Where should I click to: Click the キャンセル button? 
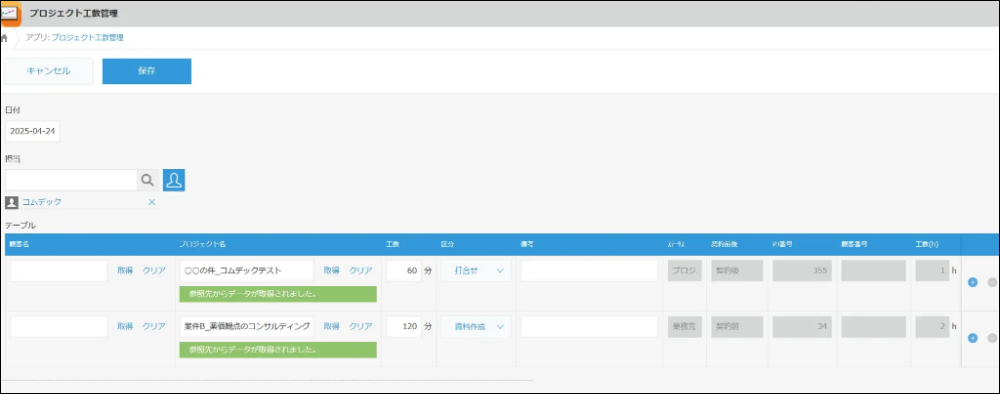48,71
